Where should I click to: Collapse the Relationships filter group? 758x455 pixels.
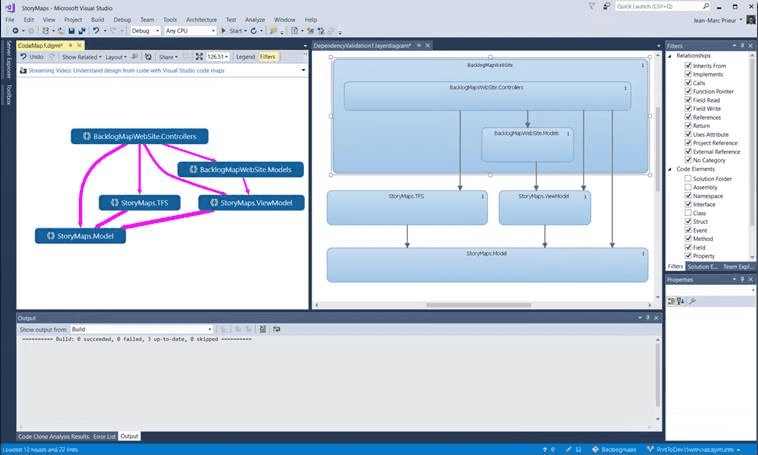(x=671, y=57)
